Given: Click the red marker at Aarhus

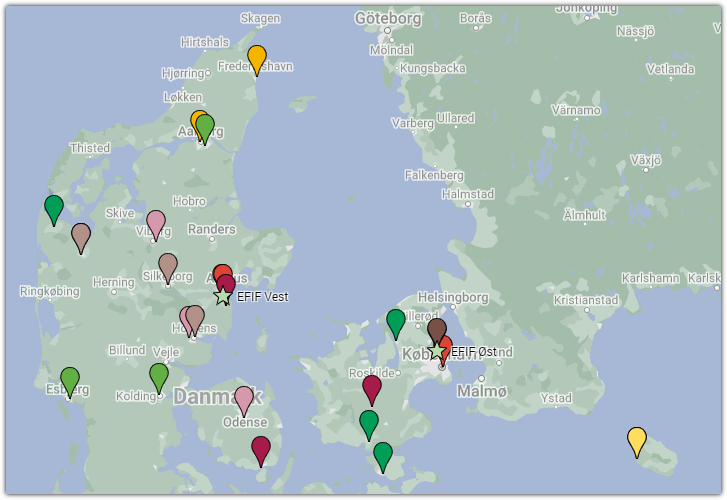Looking at the screenshot, I should coord(221,274).
